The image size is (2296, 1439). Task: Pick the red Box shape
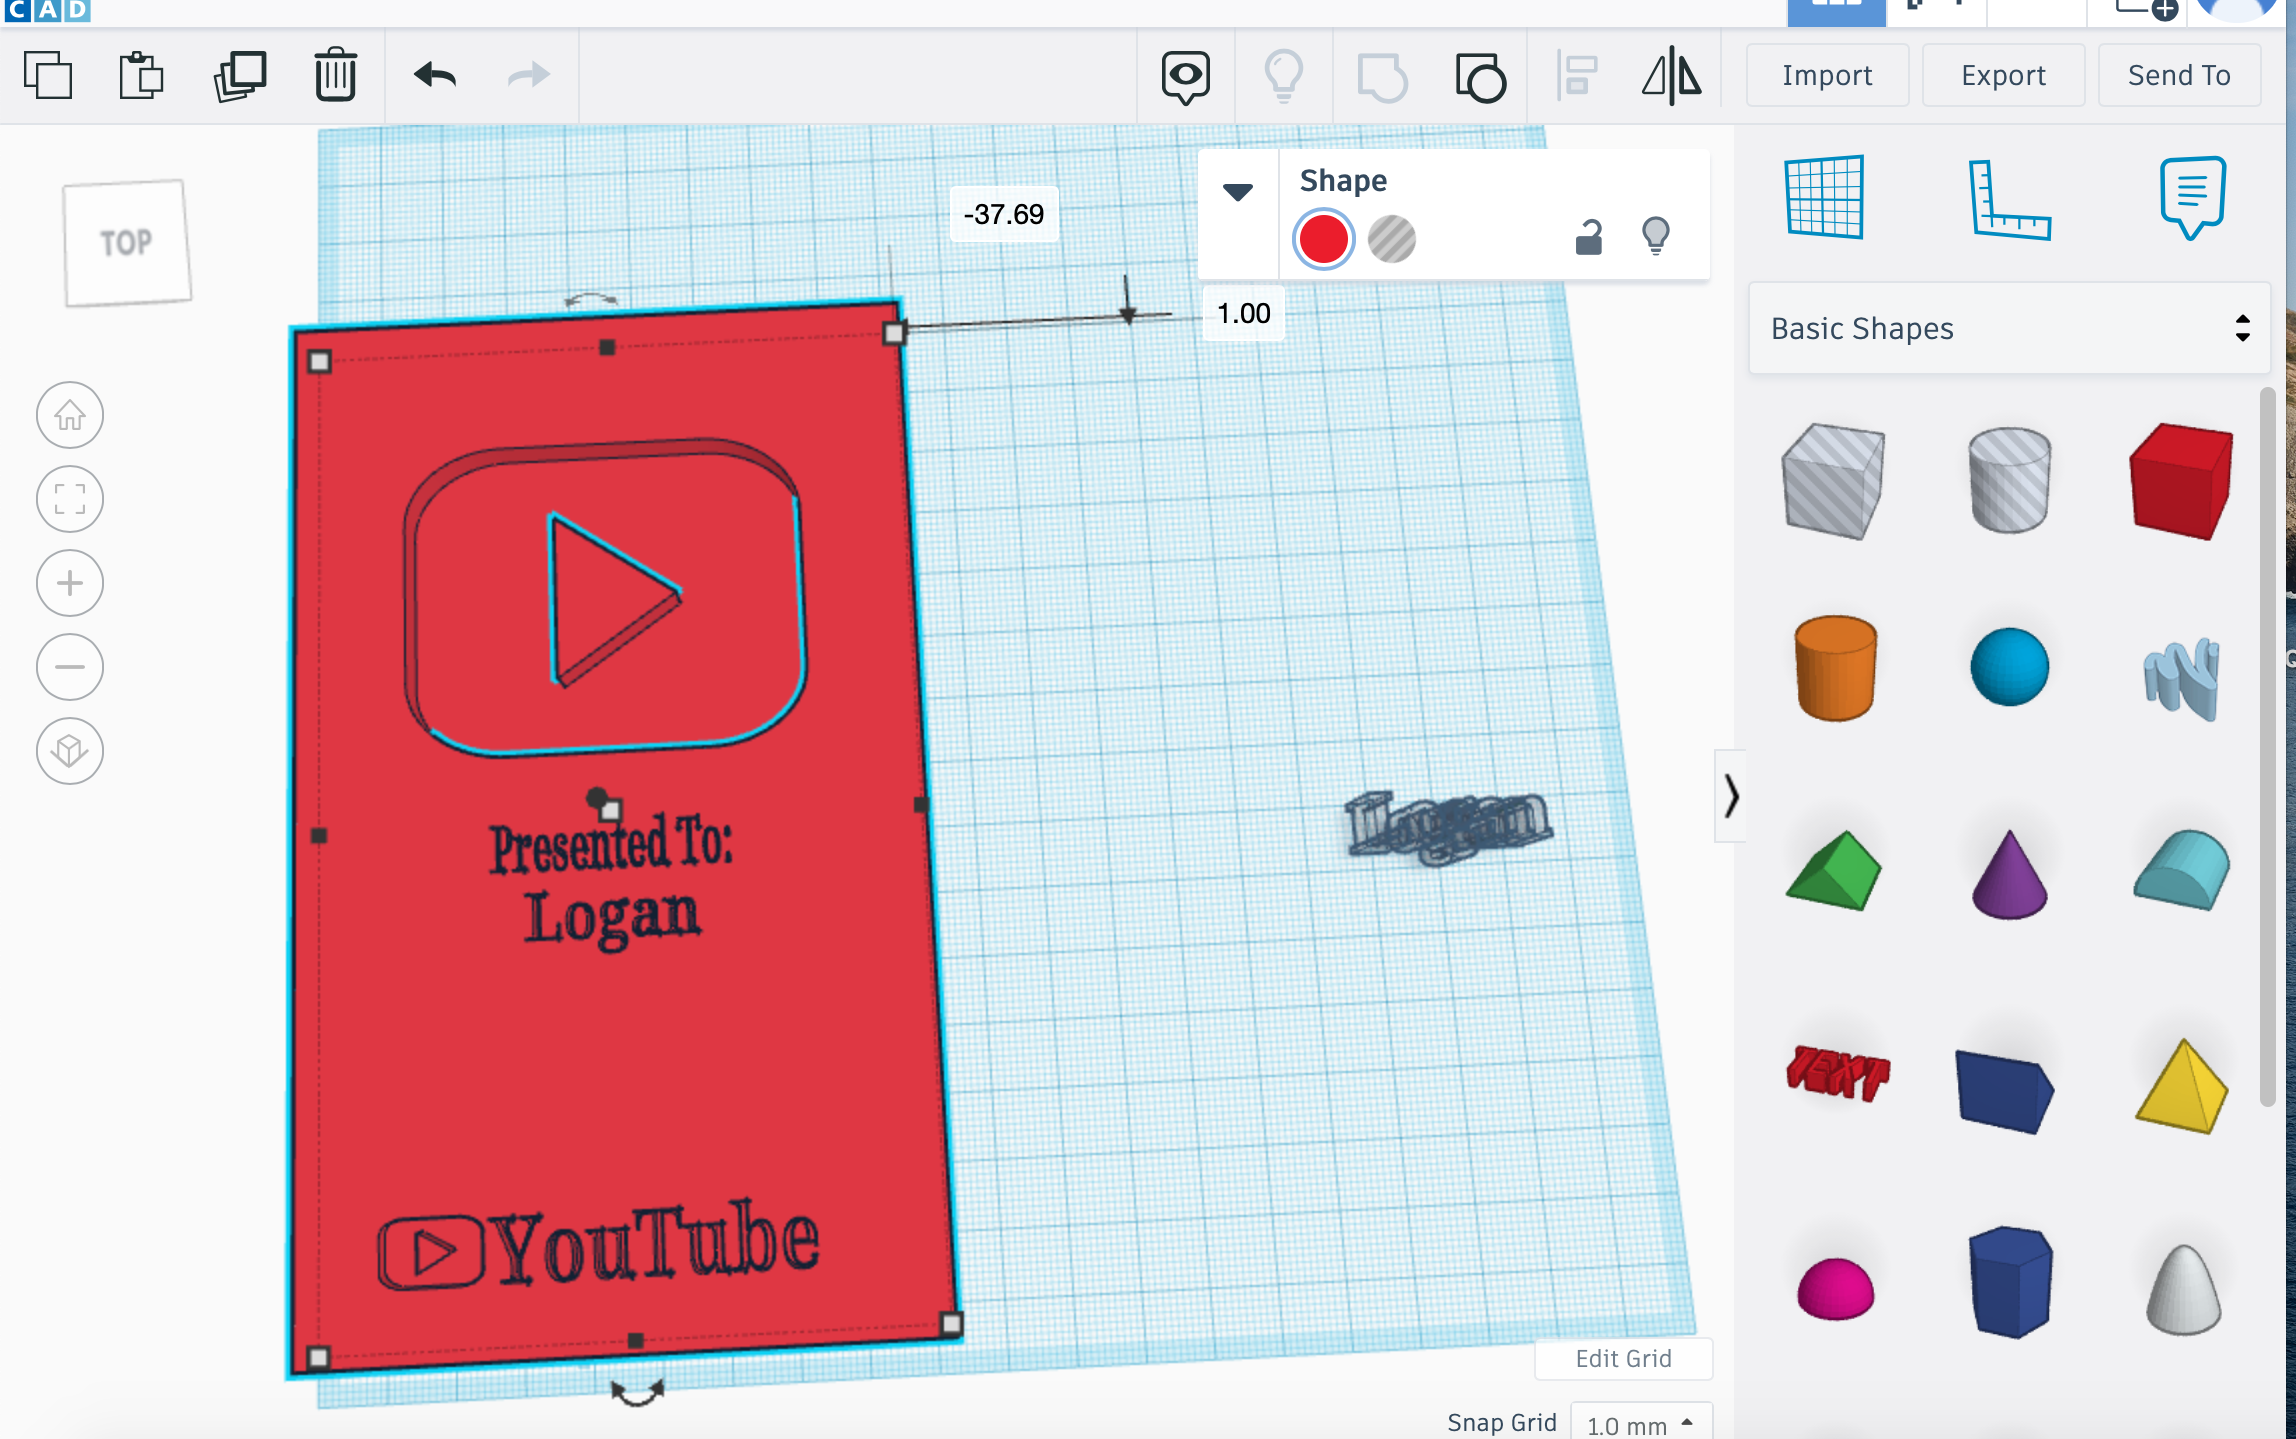[2181, 480]
